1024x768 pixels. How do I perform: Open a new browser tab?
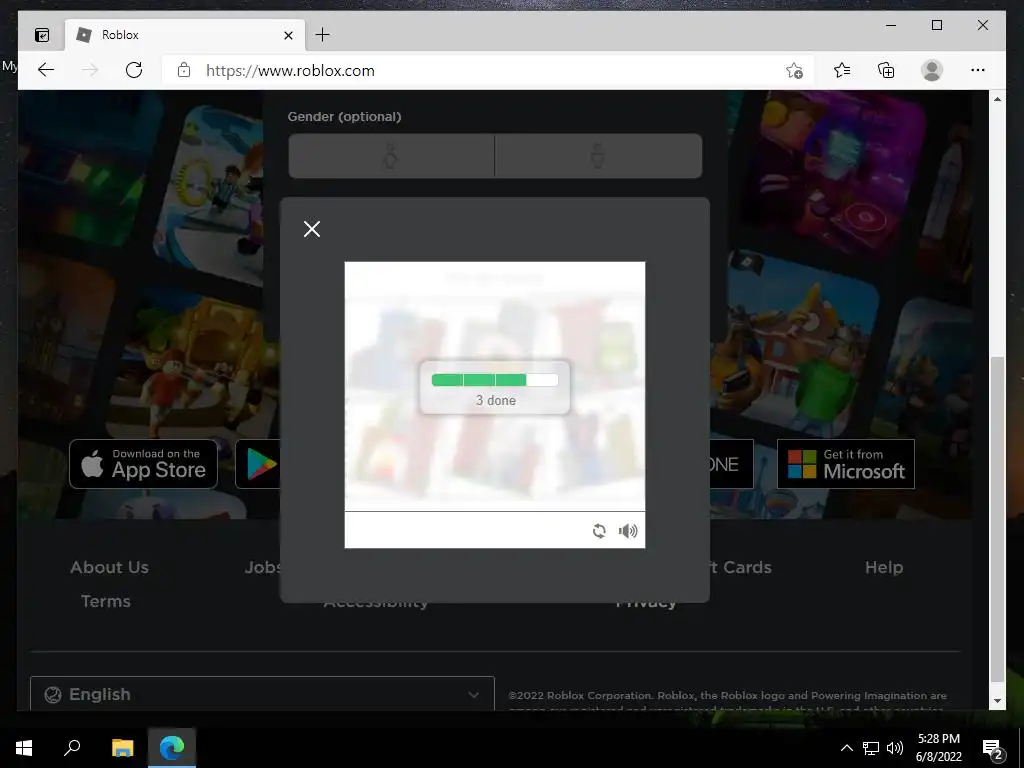[x=323, y=35]
